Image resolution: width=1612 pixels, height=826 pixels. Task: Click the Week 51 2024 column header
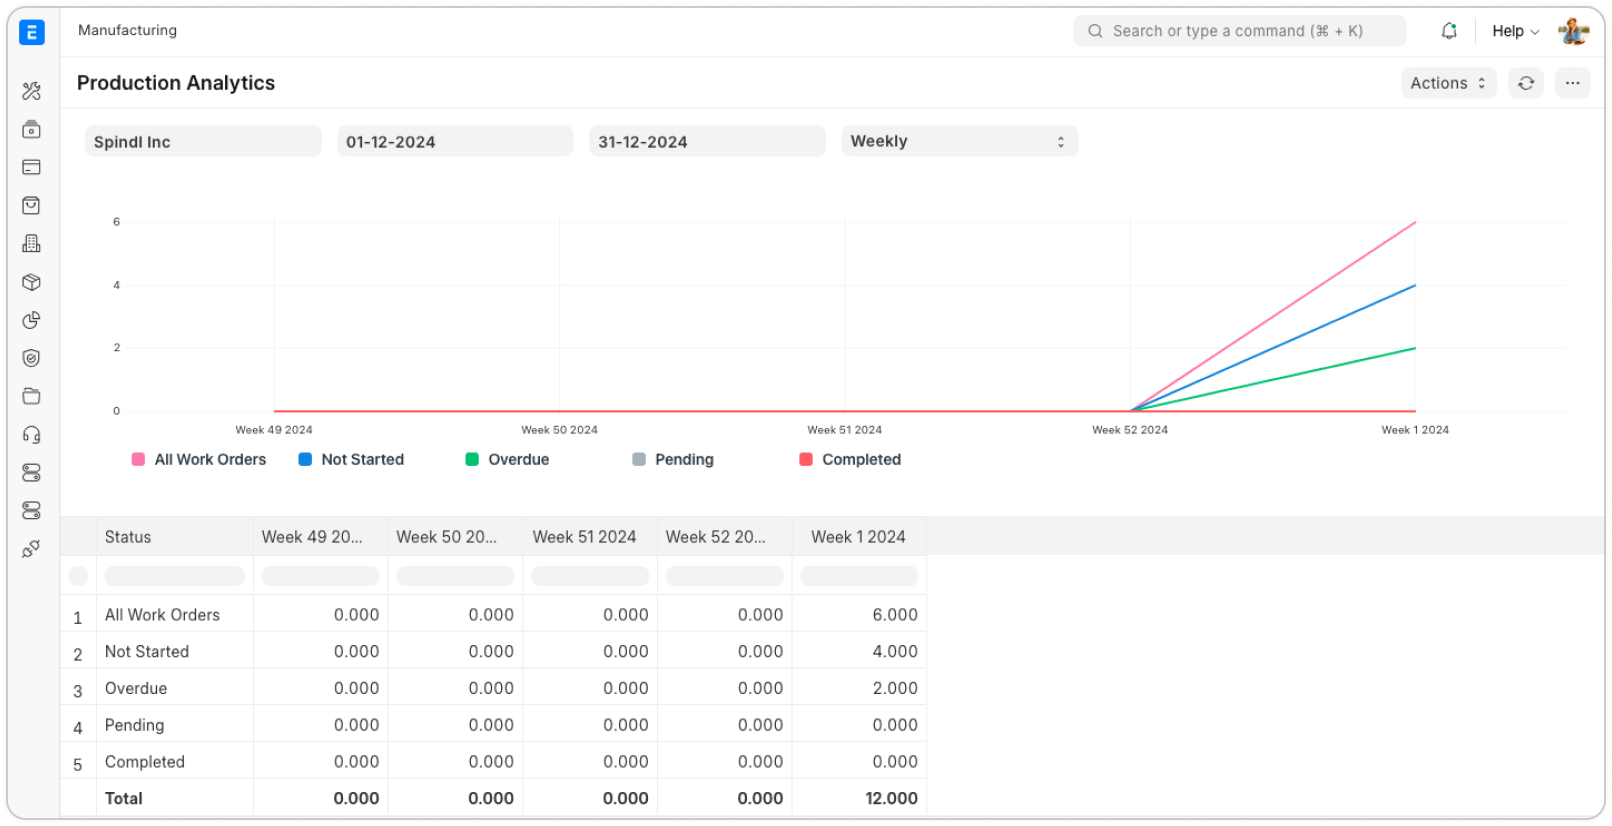590,537
